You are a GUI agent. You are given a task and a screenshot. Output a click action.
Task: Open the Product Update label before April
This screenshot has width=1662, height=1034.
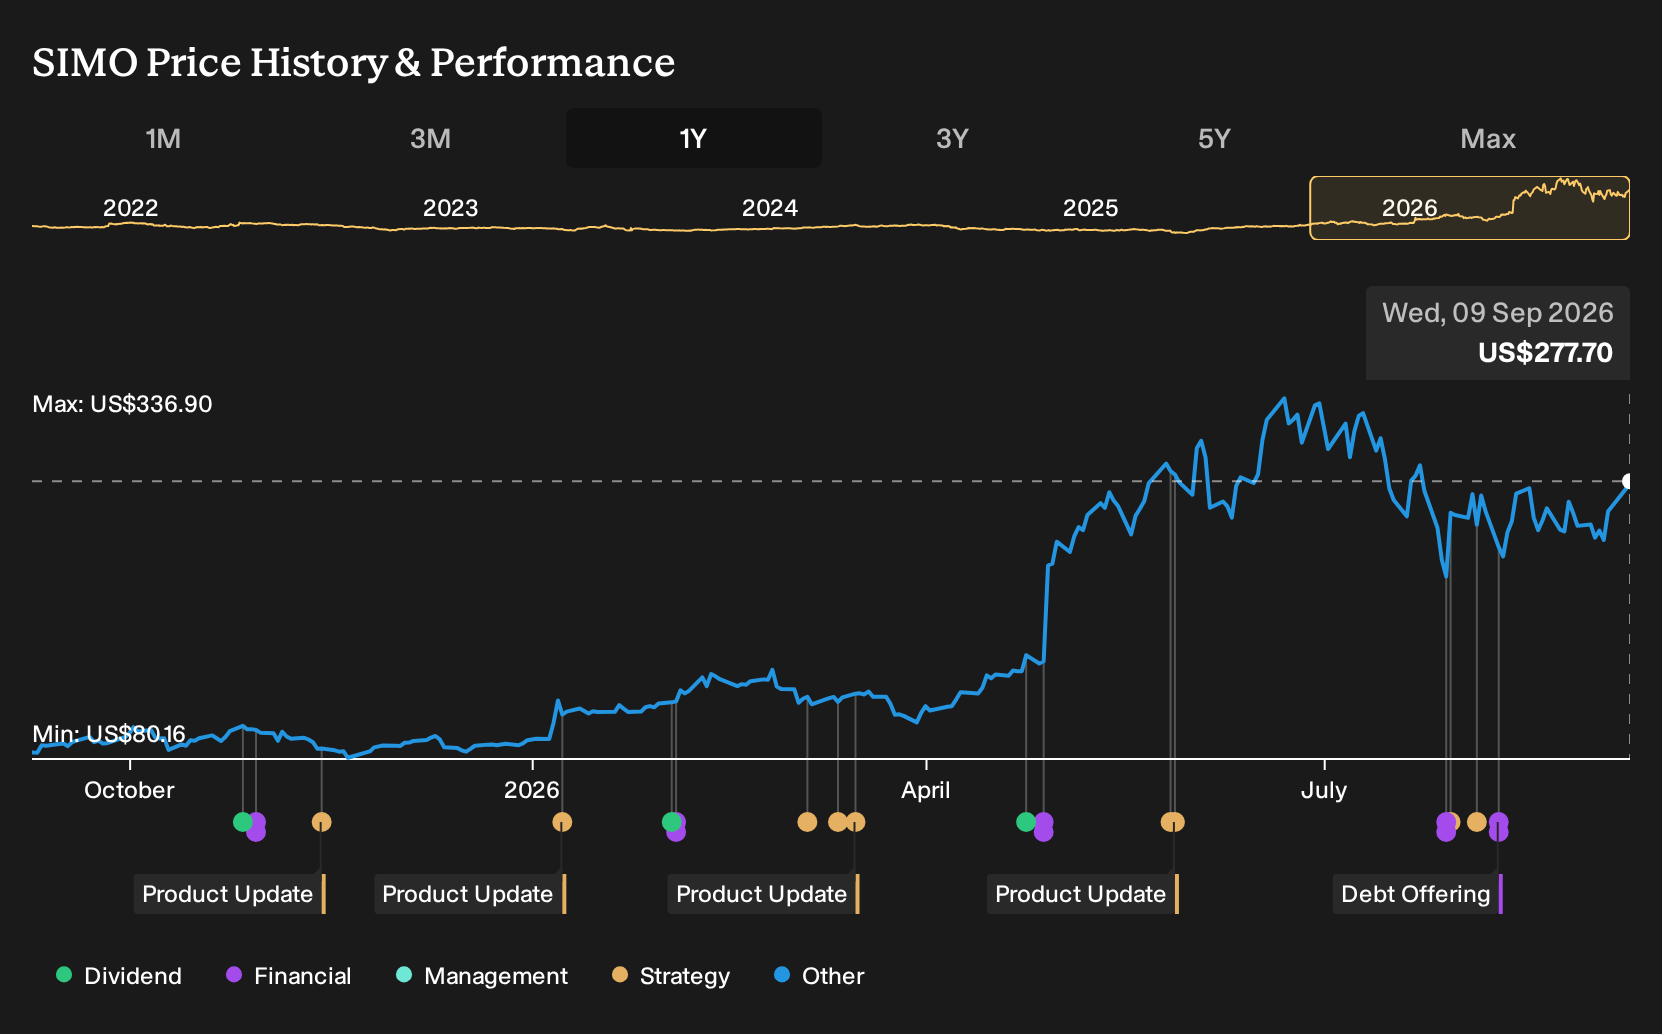tap(764, 894)
